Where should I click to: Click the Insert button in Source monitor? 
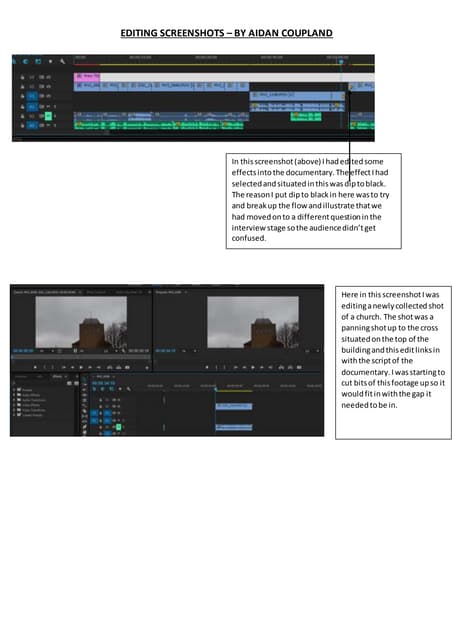tap(109, 367)
